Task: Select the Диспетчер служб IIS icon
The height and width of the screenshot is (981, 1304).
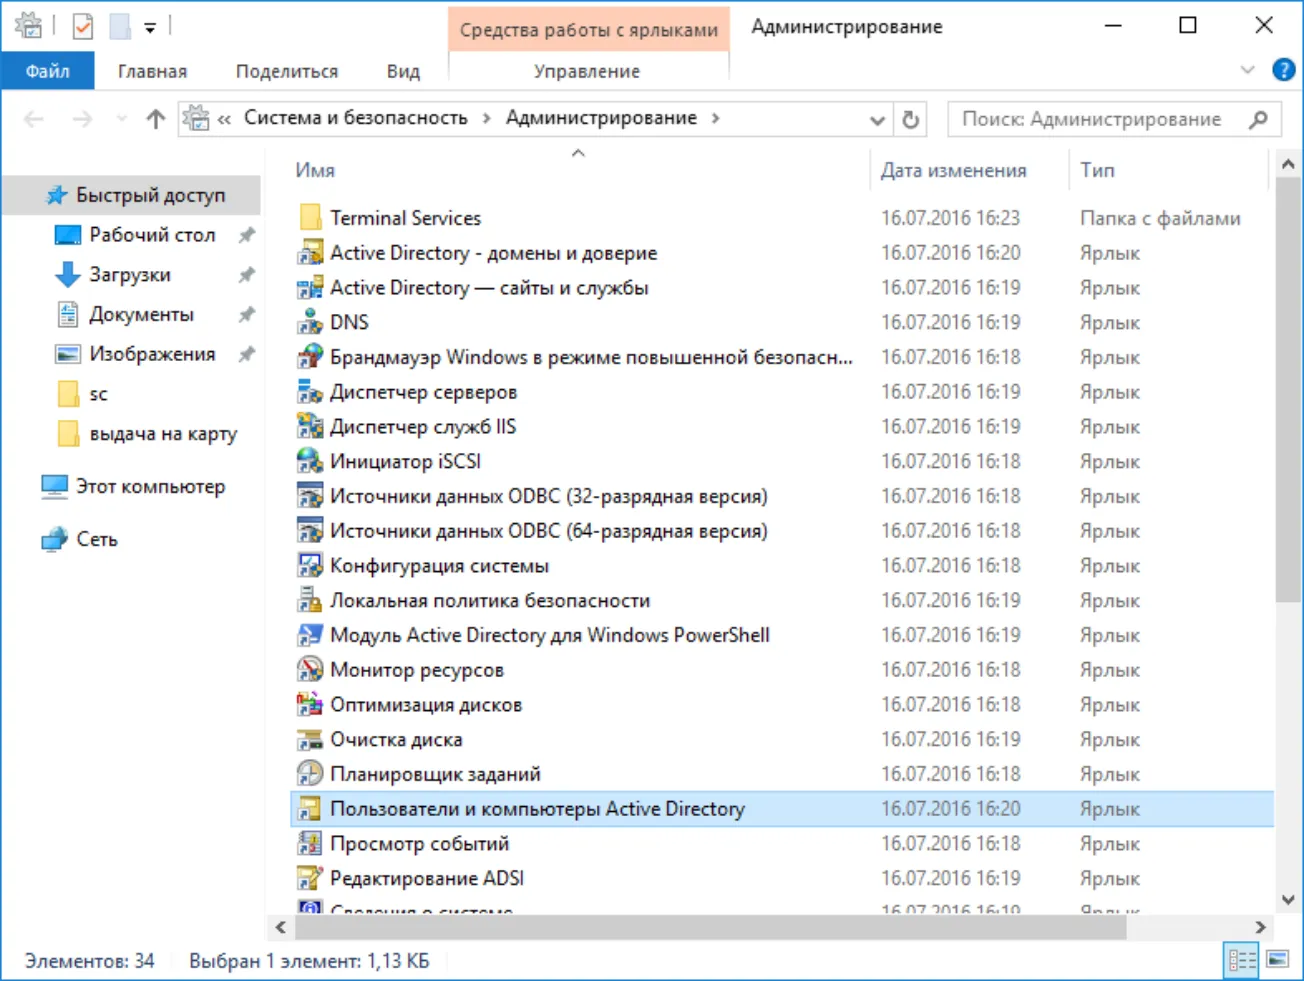Action: (x=310, y=426)
